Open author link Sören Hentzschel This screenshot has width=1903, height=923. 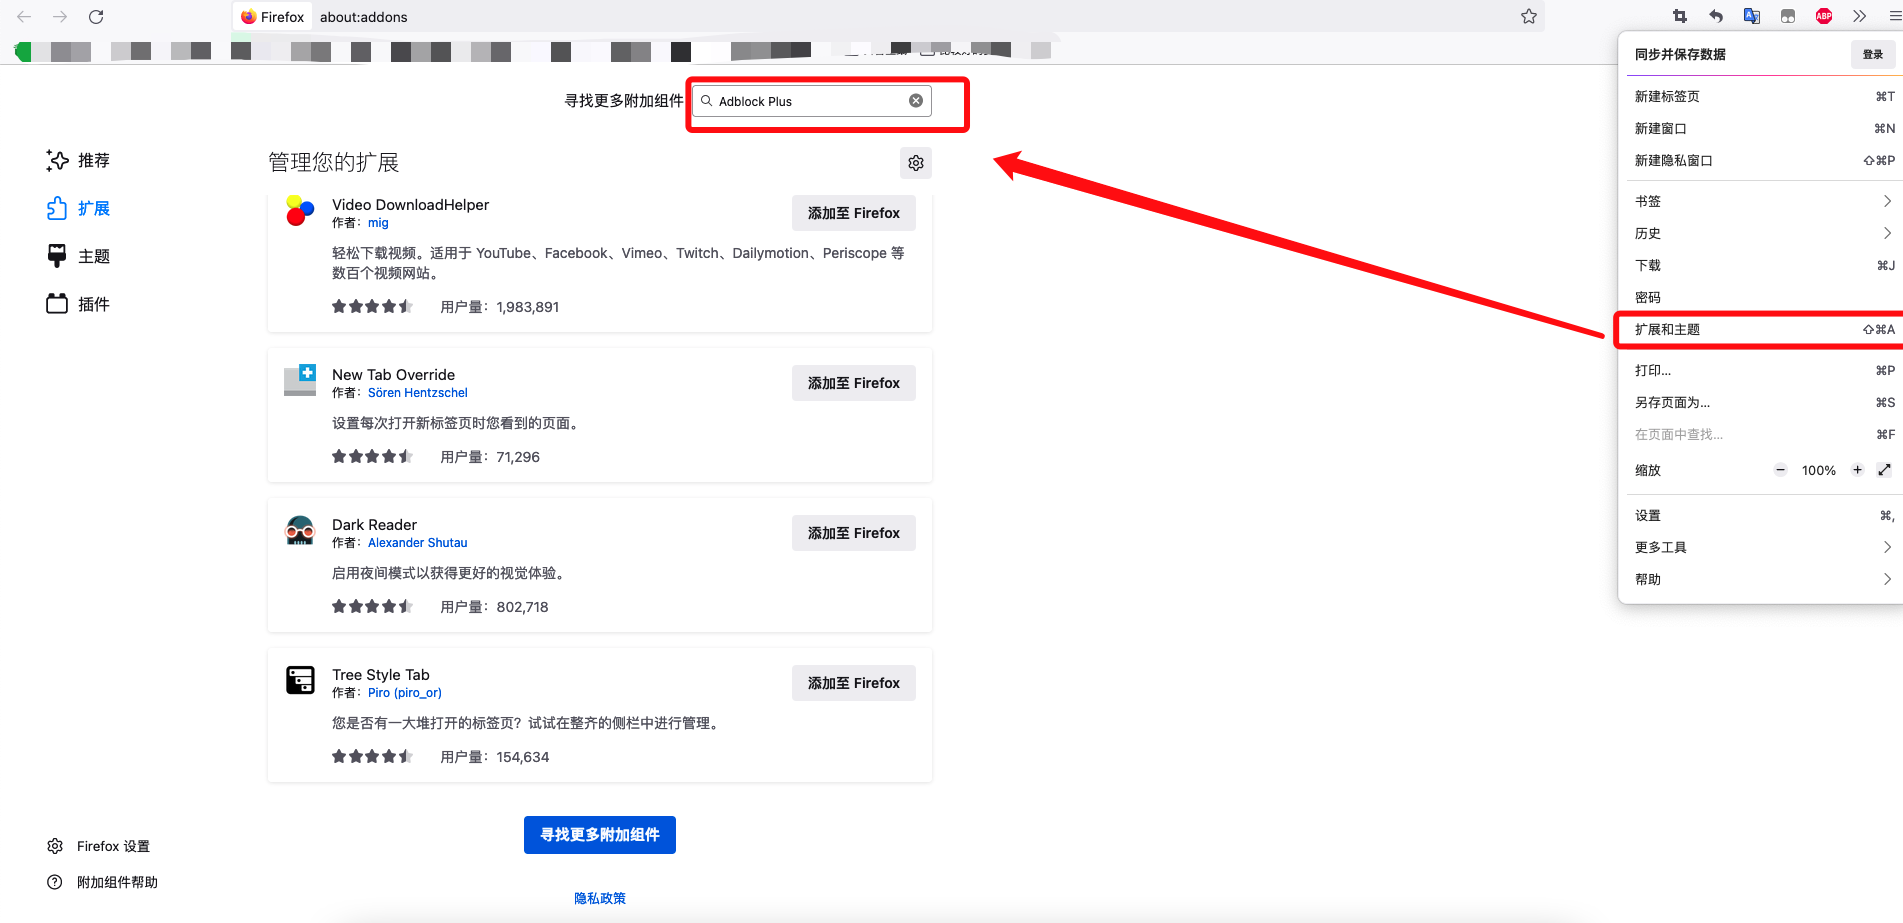point(418,393)
